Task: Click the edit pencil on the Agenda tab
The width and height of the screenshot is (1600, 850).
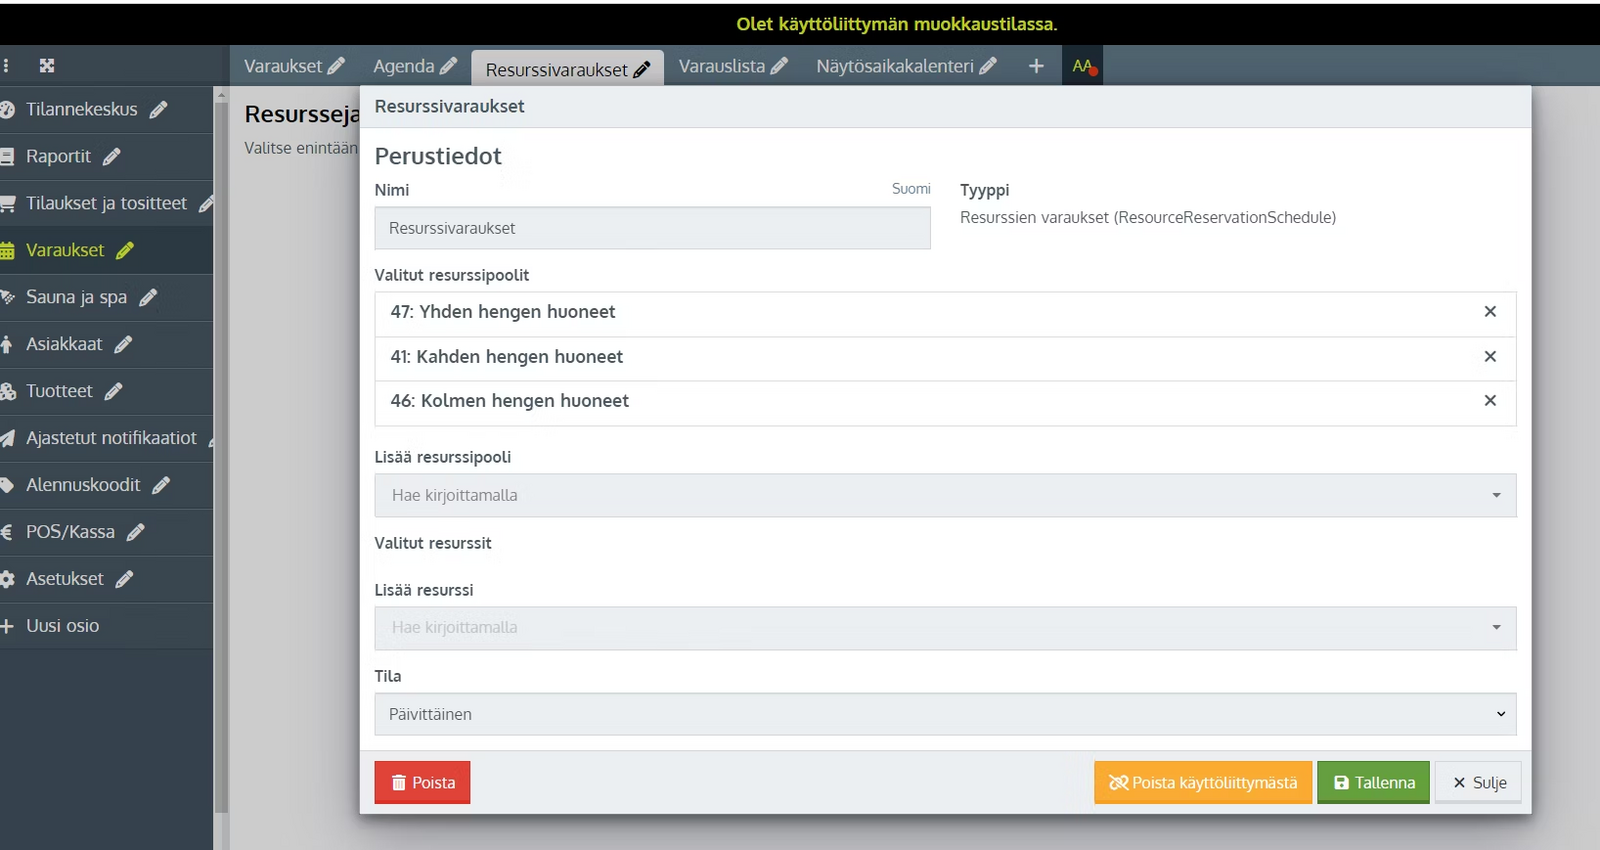Action: point(448,66)
